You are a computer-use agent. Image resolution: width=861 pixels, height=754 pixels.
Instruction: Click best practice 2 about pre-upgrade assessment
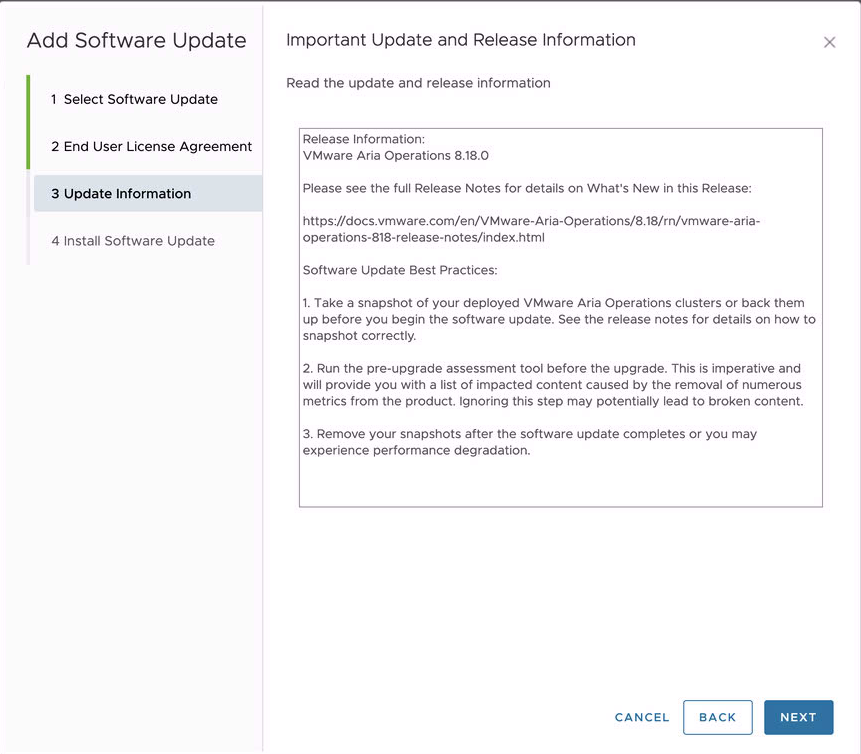(553, 384)
